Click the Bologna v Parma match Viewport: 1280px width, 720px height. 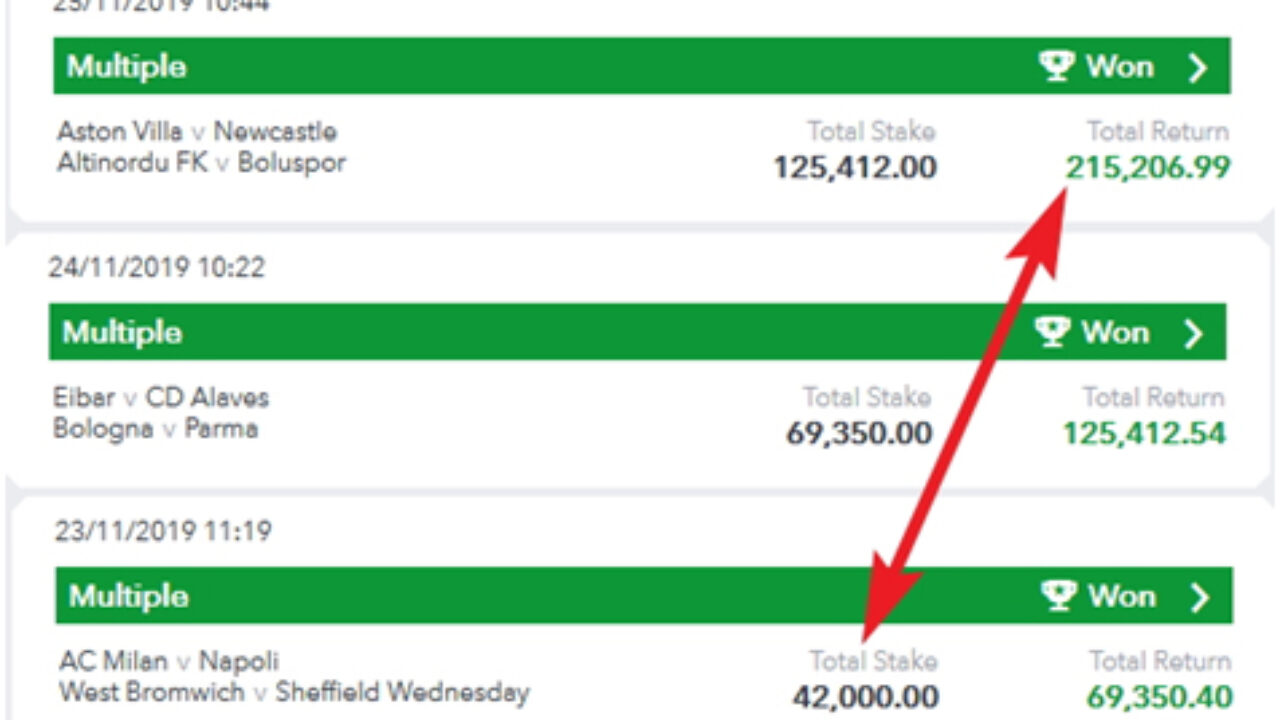[x=156, y=428]
